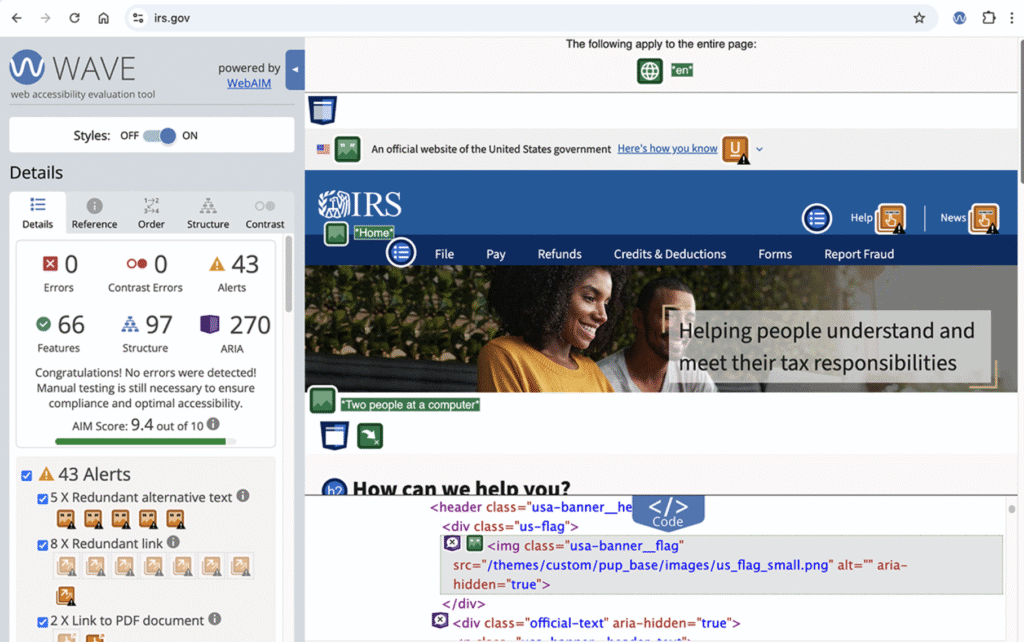
Task: Collapse the Code panel tab
Action: (667, 511)
